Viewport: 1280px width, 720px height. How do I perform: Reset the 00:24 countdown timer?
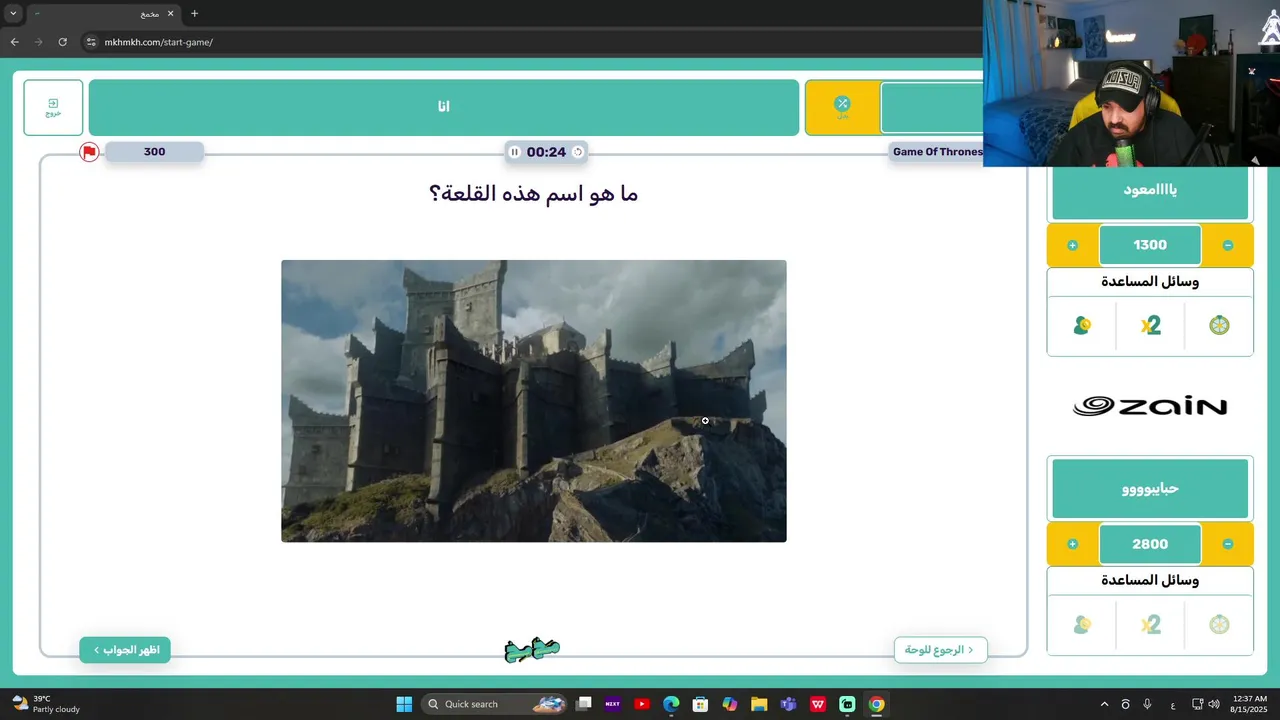[x=578, y=152]
